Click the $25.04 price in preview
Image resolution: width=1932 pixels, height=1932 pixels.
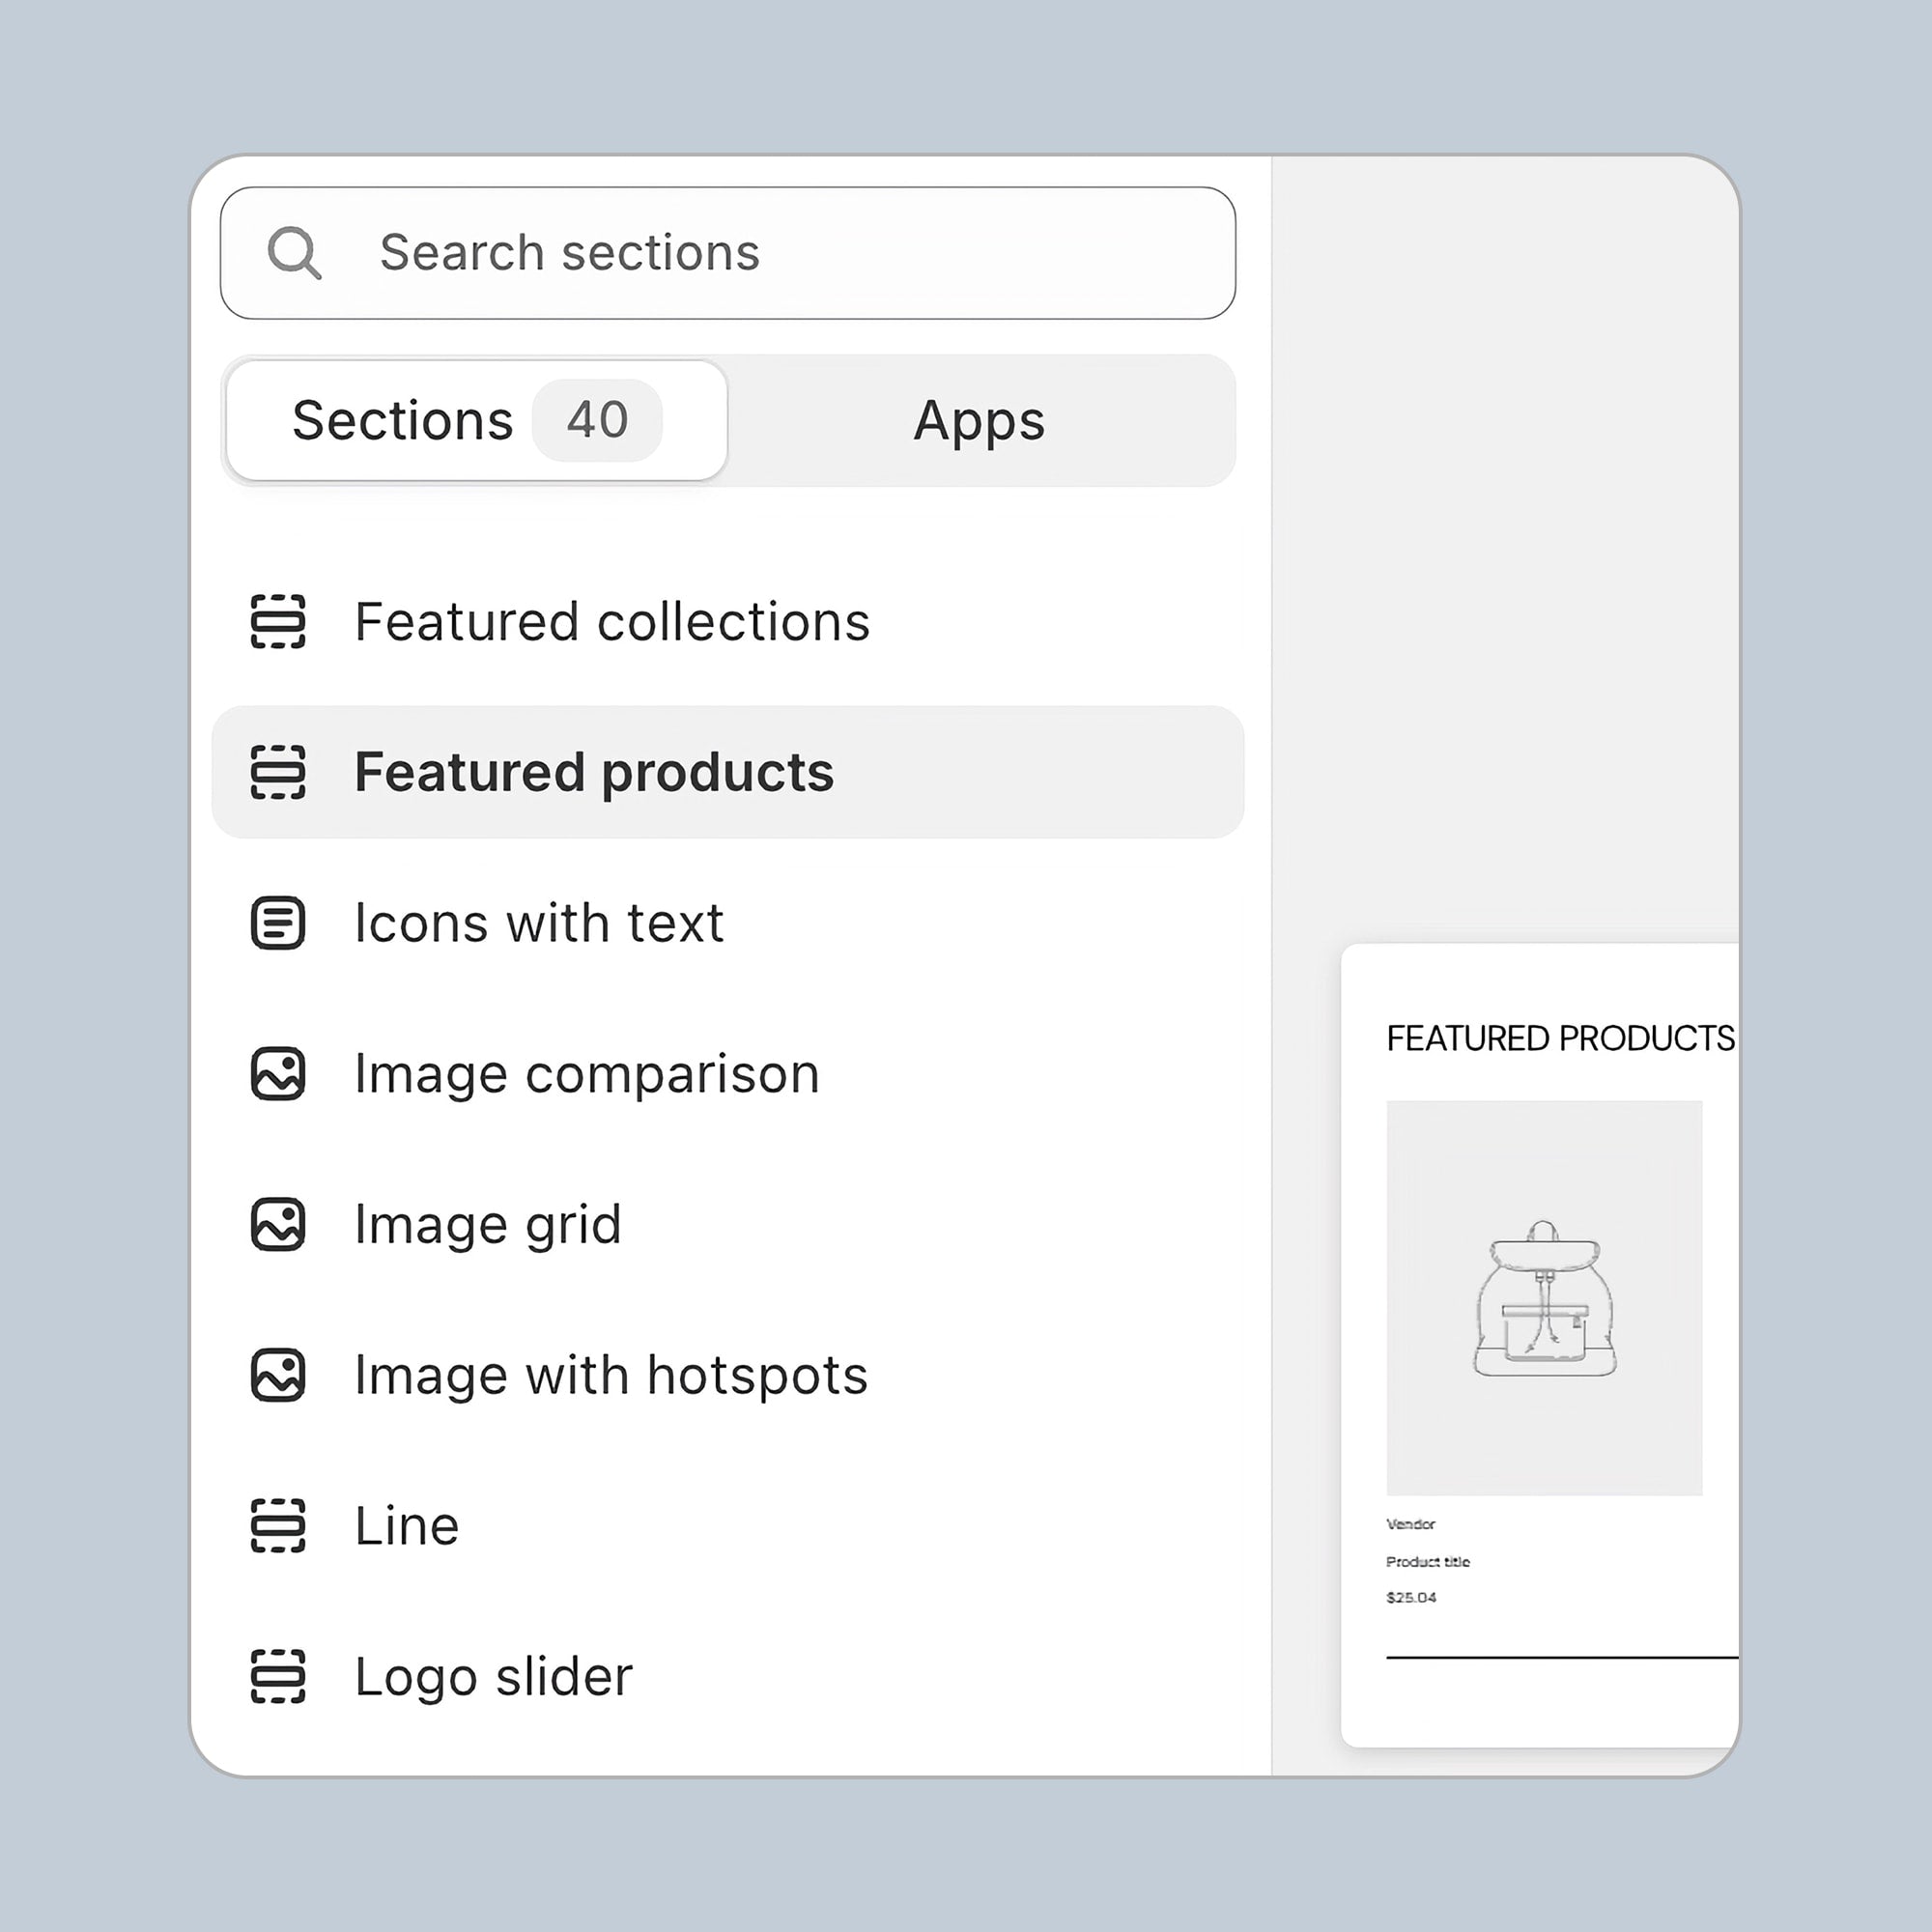[1411, 1598]
